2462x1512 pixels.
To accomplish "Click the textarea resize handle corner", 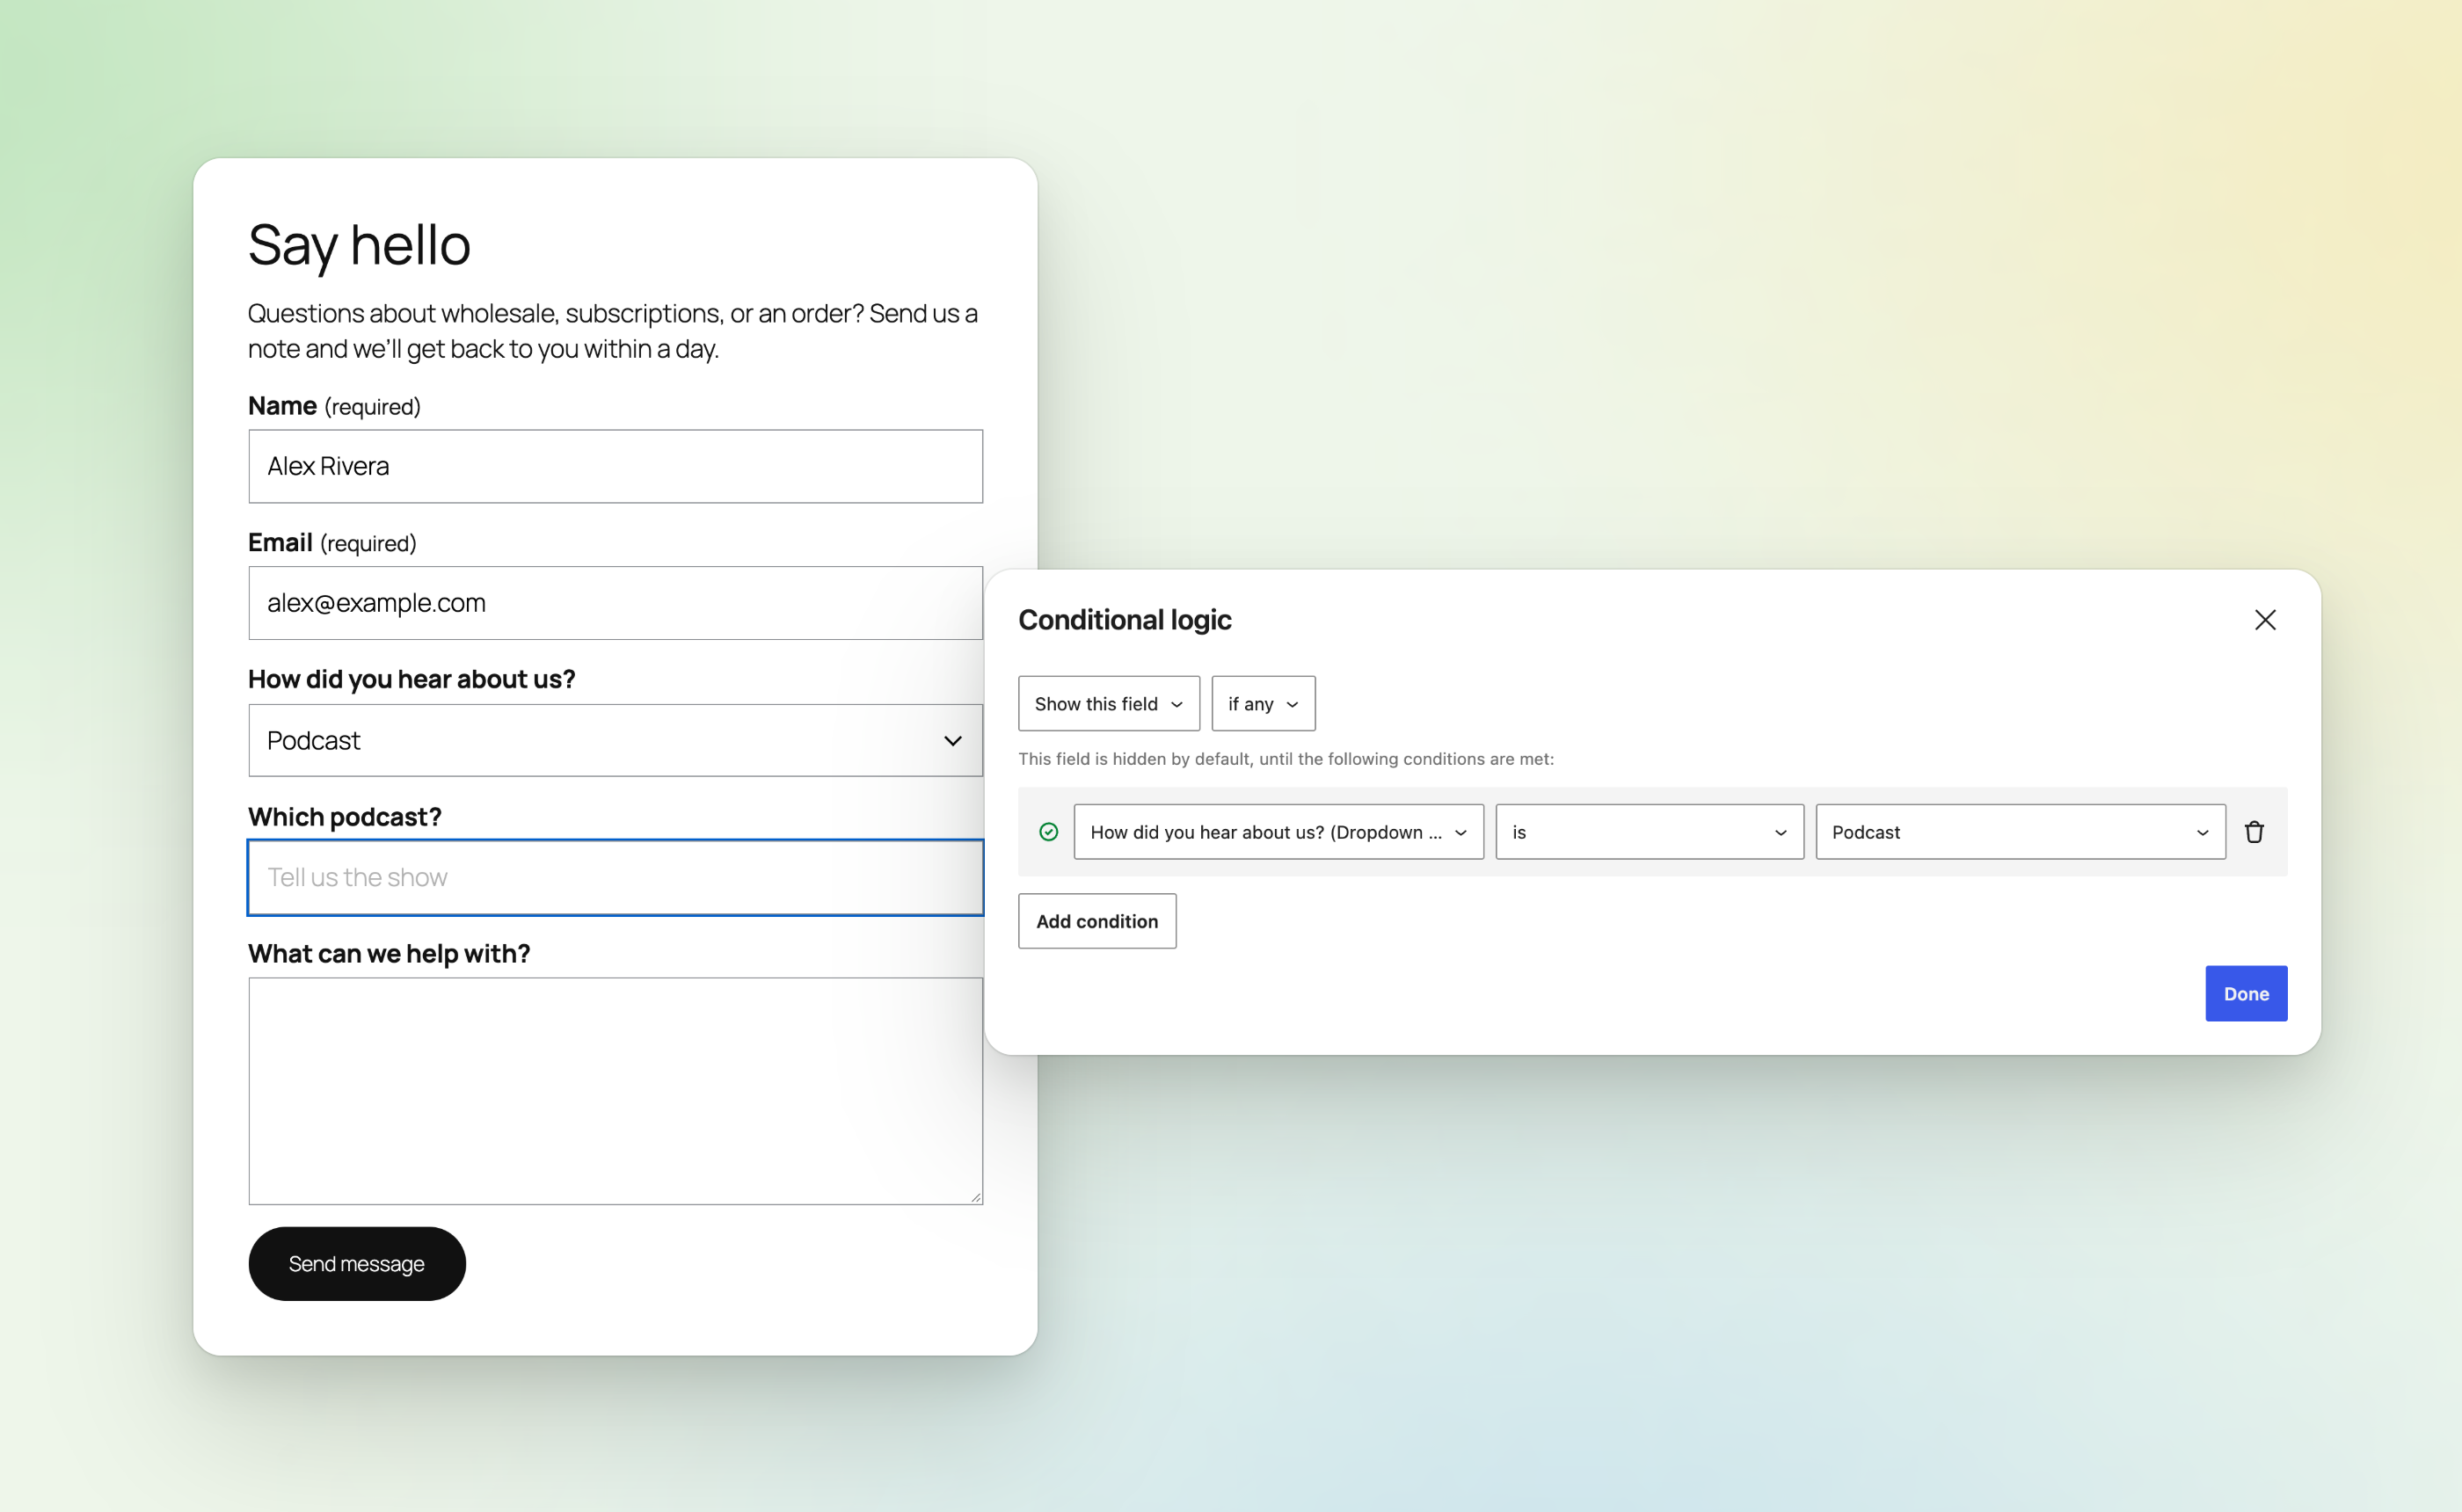I will point(975,1196).
